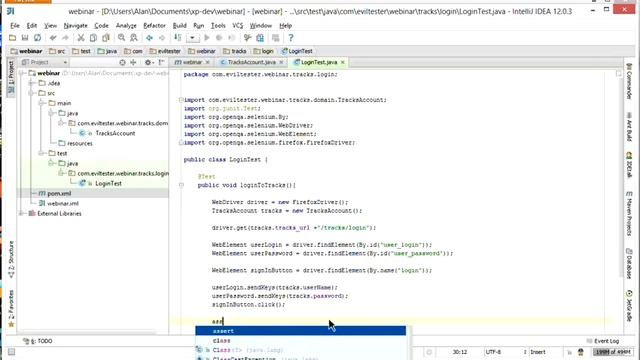Select TracksAccount class in tree
The image size is (640, 360).
tap(115, 133)
